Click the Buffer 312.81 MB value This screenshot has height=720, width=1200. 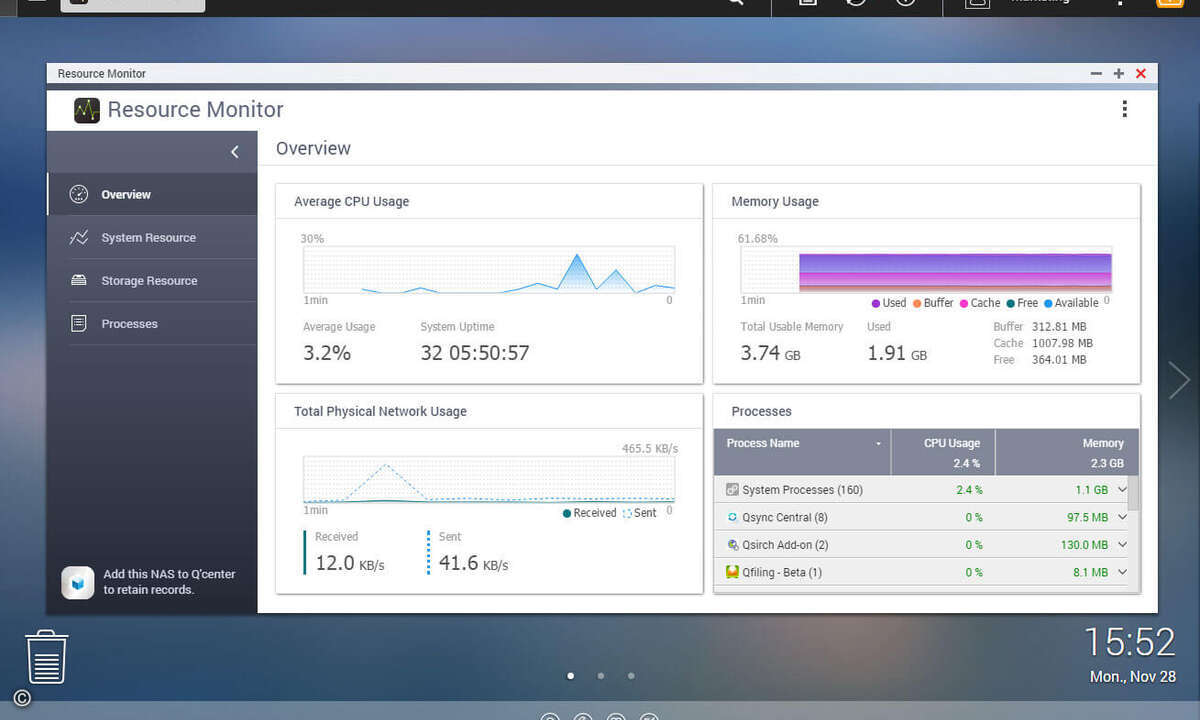pyautogui.click(x=1059, y=327)
